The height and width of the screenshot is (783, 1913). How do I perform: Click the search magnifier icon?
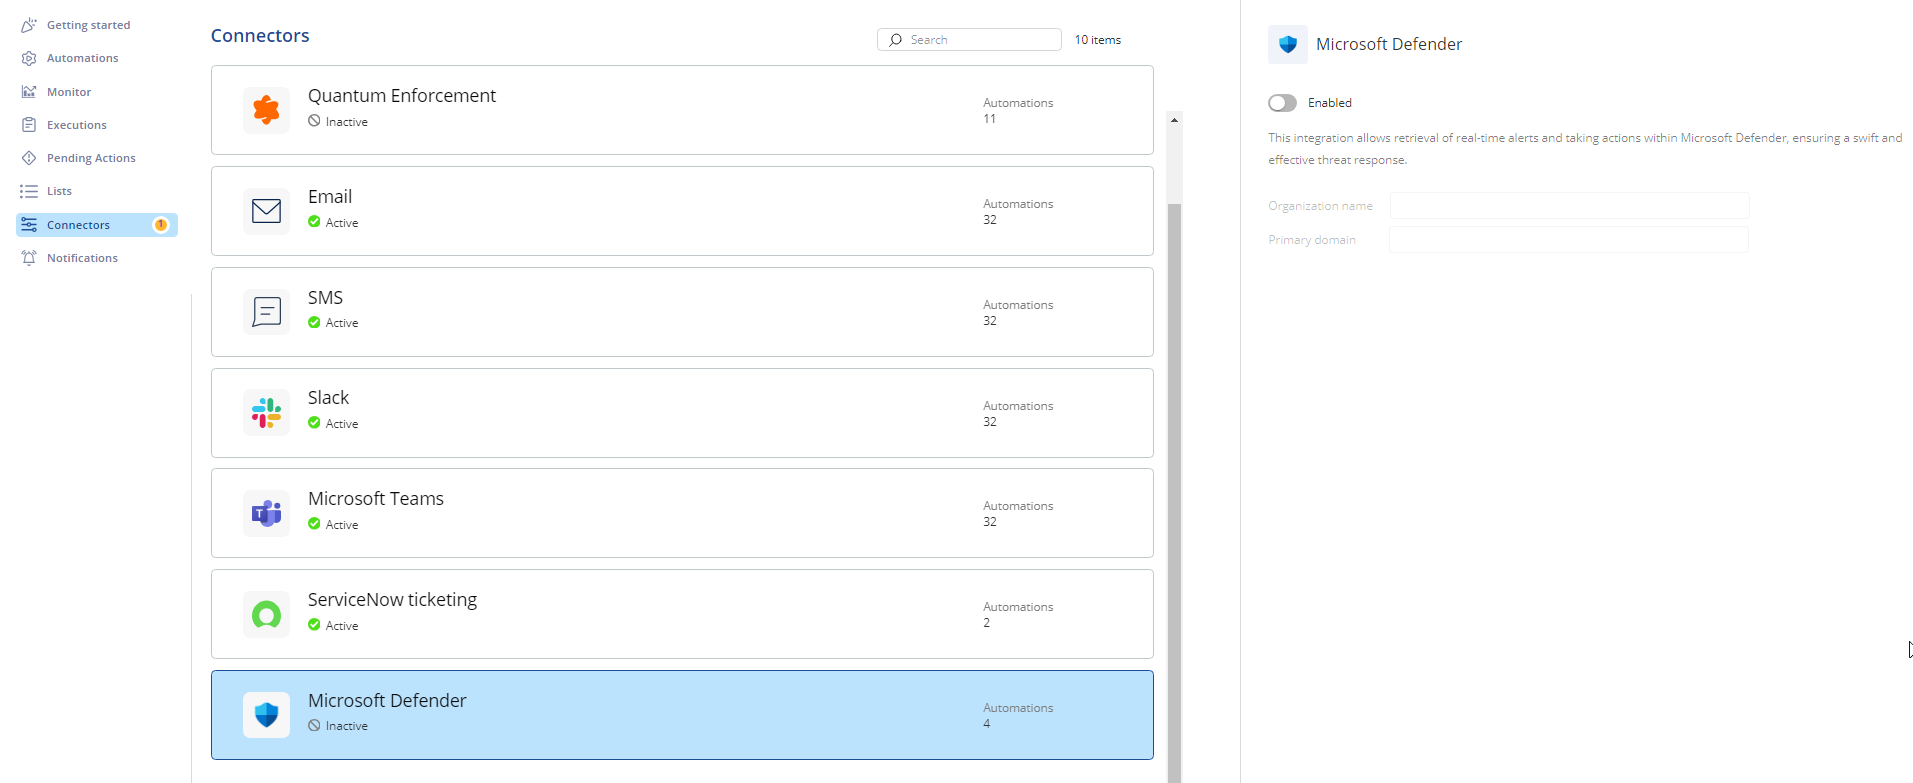click(895, 40)
